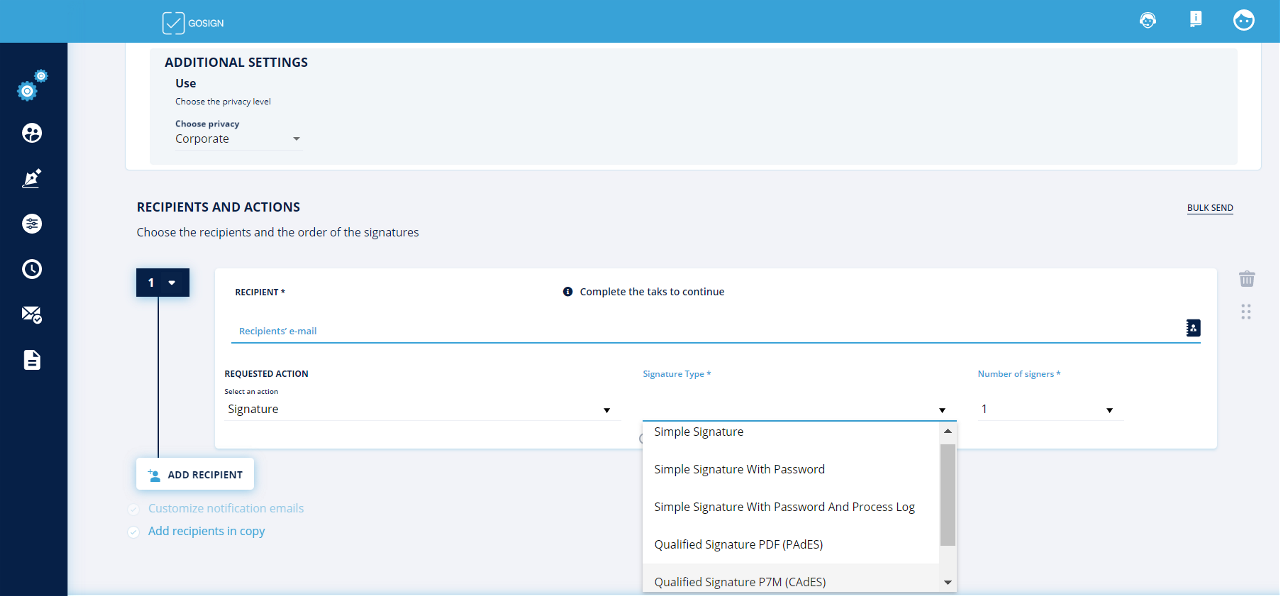Open the address book icon in recipient field
The width and height of the screenshot is (1280, 596).
[1192, 328]
